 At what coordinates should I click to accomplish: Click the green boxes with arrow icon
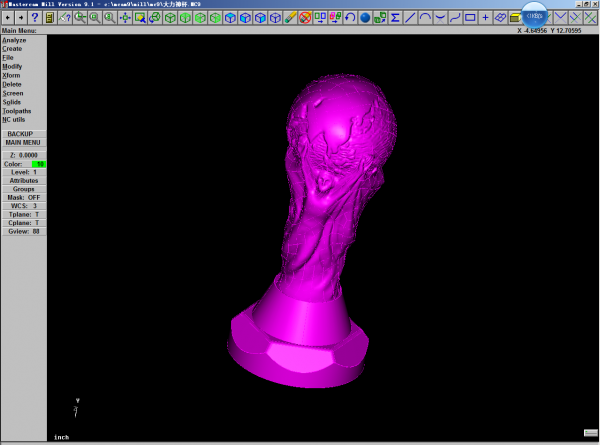(380, 18)
